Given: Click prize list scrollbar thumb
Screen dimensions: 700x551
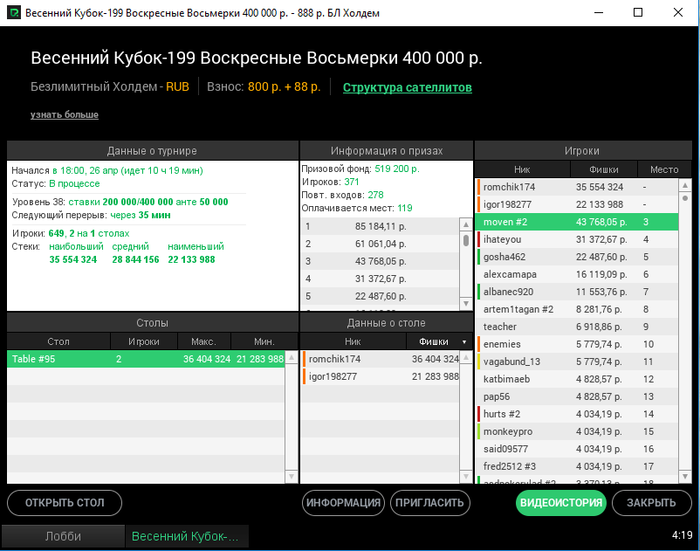Looking at the screenshot, I should pos(466,240).
